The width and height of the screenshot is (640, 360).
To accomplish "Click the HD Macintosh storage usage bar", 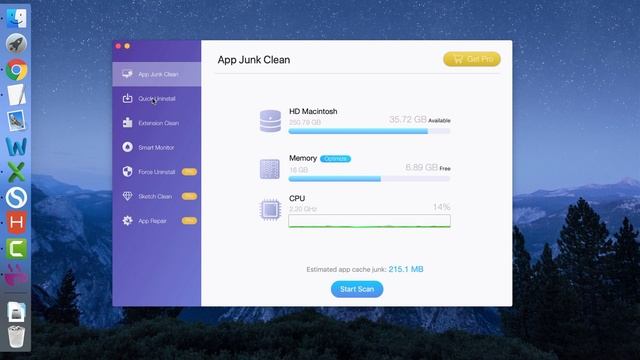I will (369, 131).
